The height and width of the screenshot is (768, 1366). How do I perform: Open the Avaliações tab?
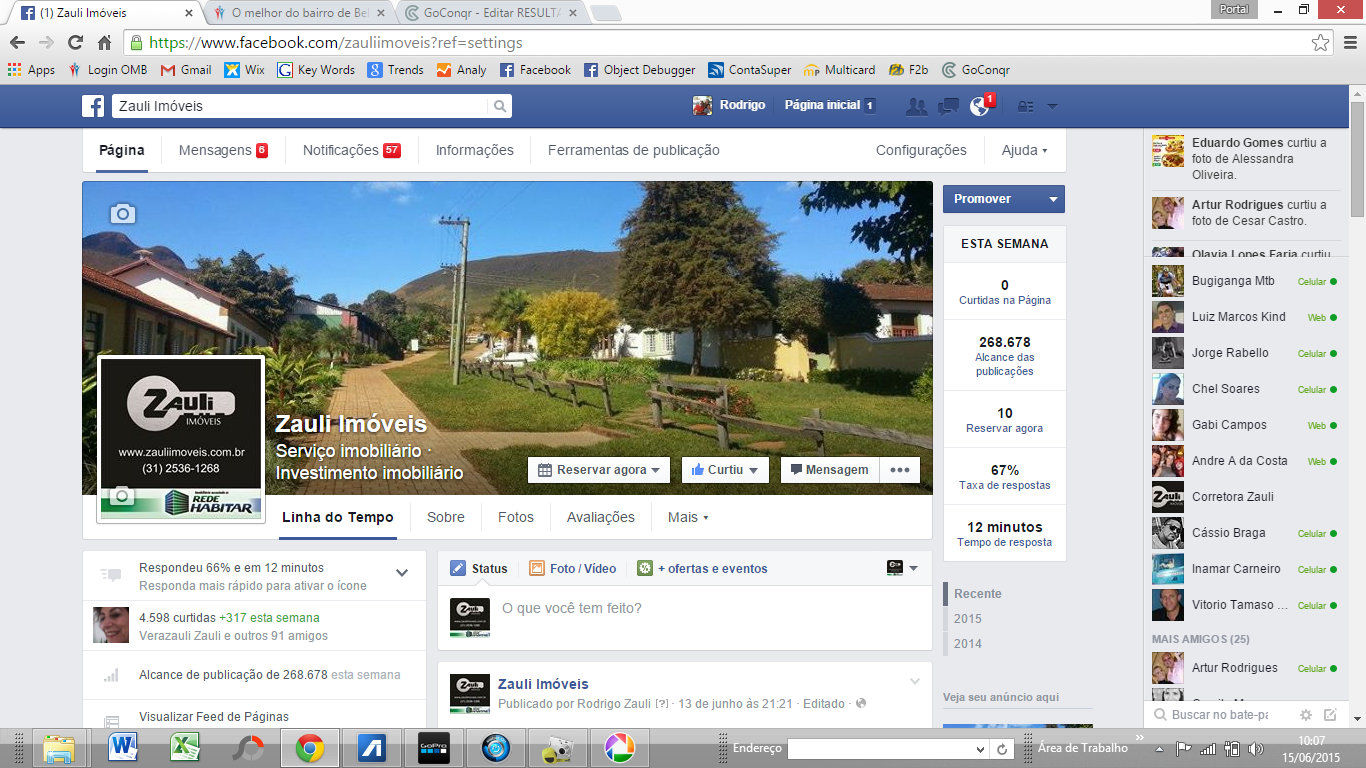(x=601, y=518)
